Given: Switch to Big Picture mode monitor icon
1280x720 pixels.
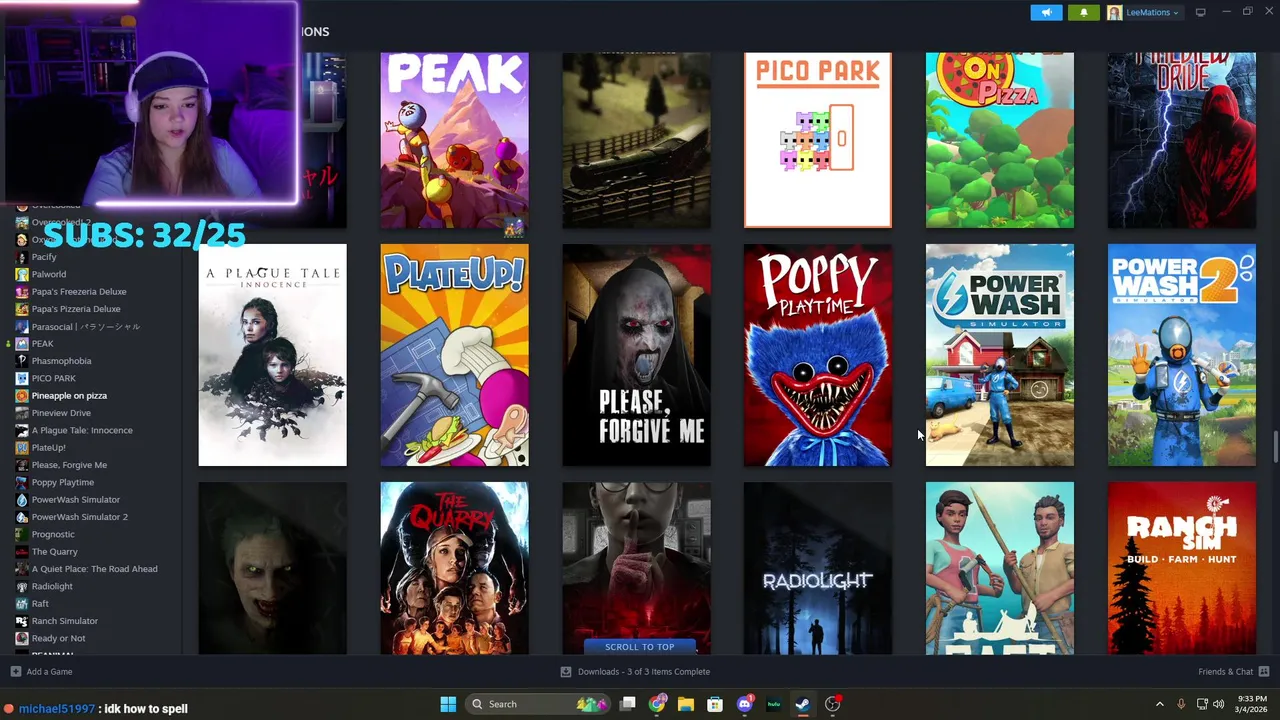Looking at the screenshot, I should click(x=1200, y=12).
